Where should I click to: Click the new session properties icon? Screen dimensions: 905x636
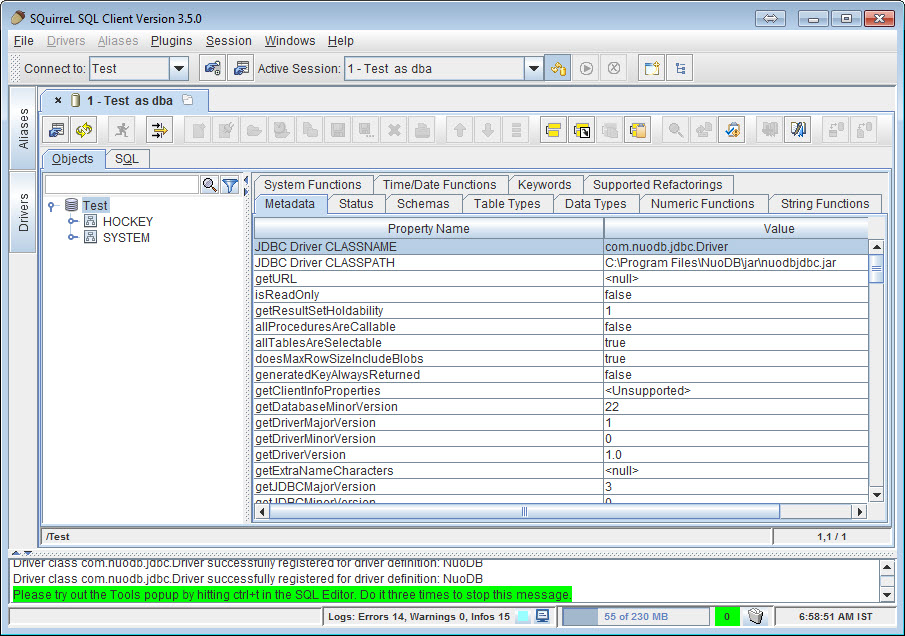[241, 69]
